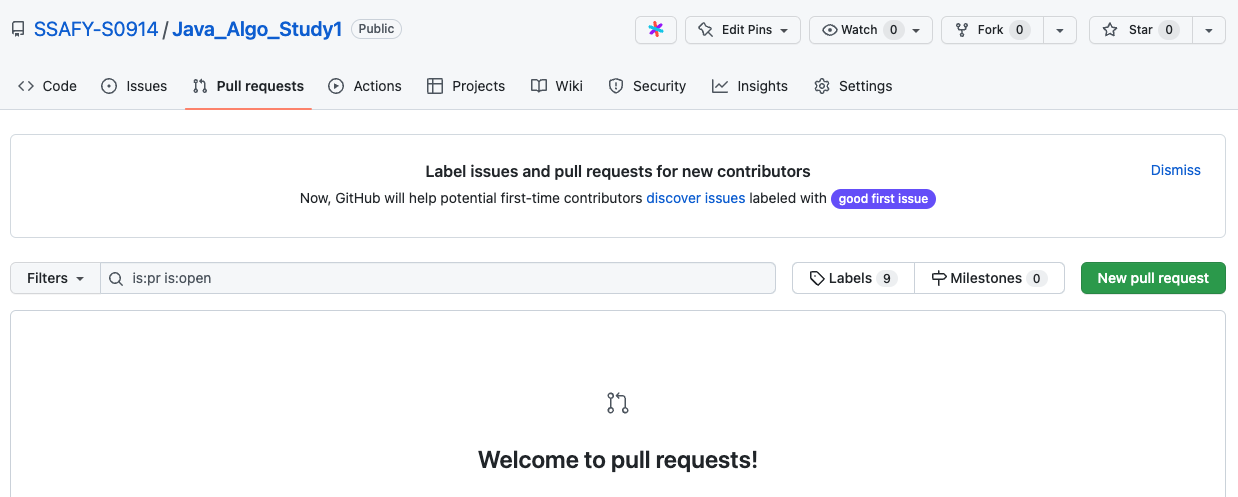
Task: Click the Milestones count badge 0
Action: pos(1036,278)
